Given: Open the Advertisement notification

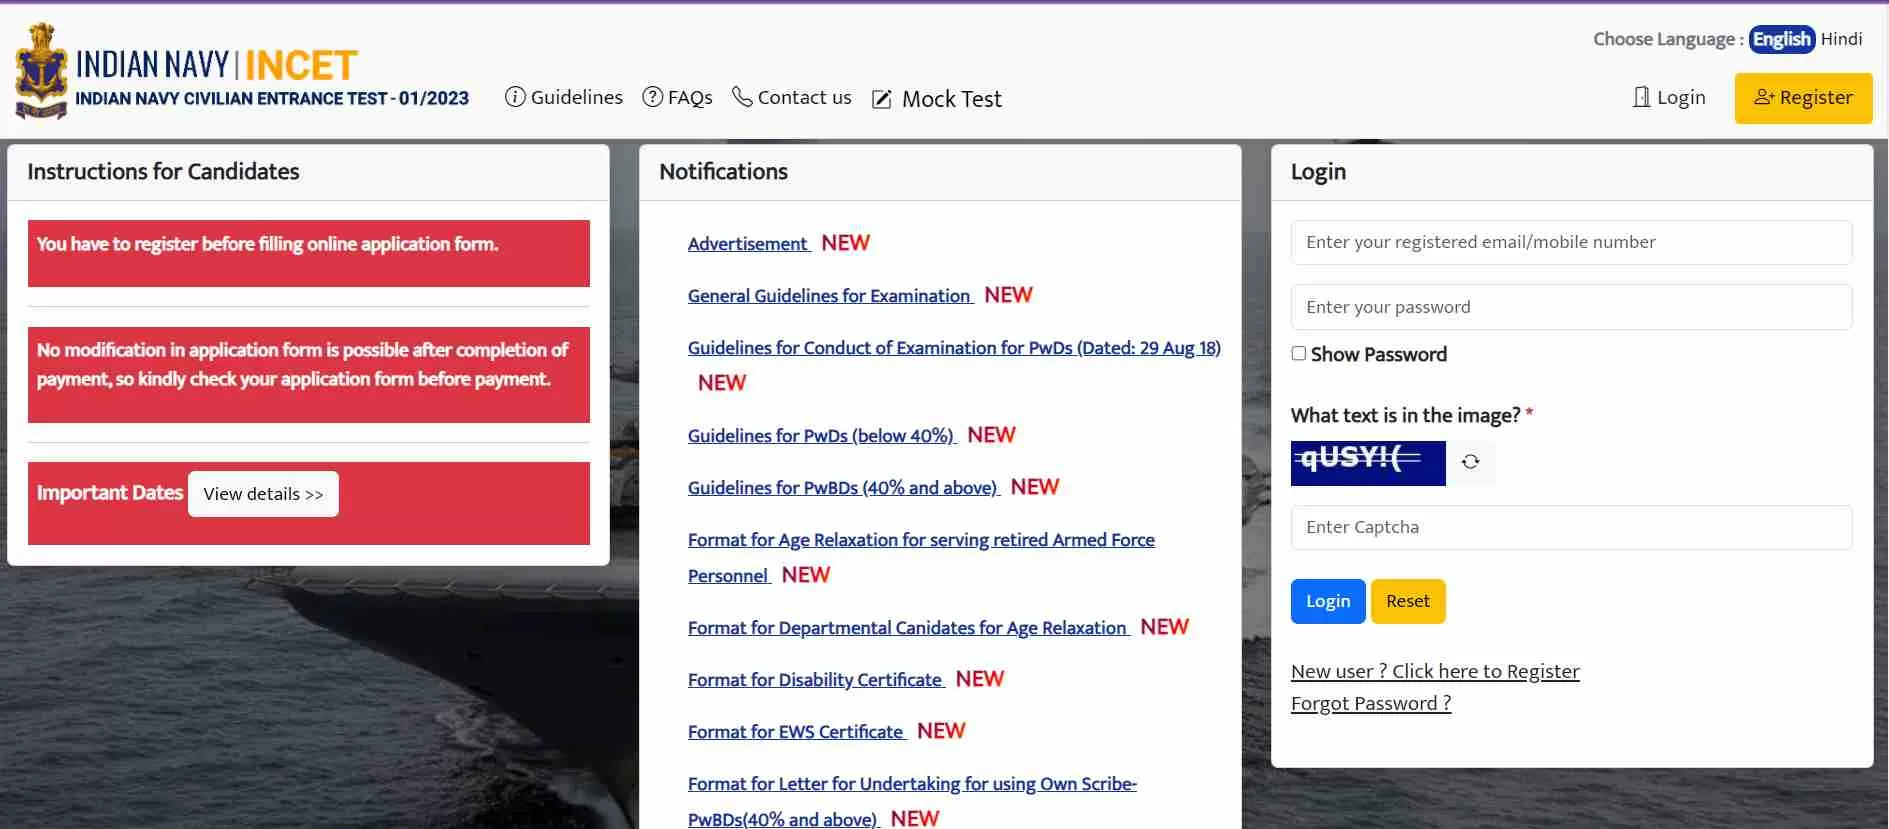Looking at the screenshot, I should (x=748, y=243).
